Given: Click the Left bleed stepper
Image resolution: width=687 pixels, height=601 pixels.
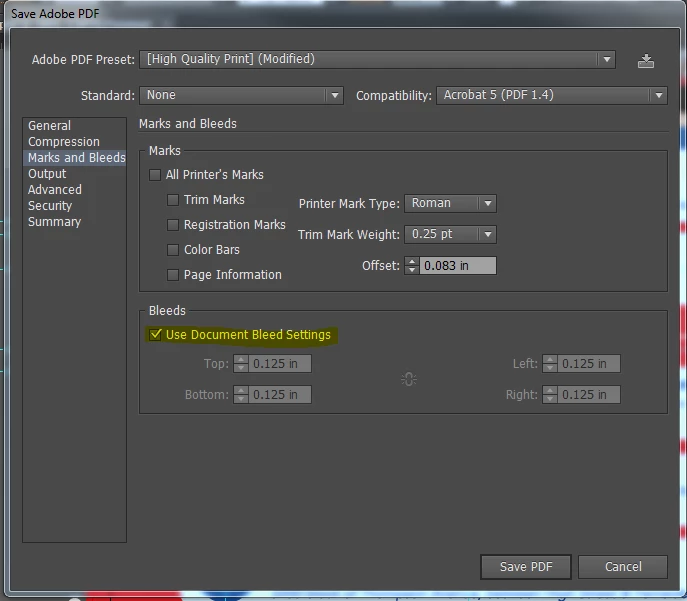Looking at the screenshot, I should coord(550,364).
